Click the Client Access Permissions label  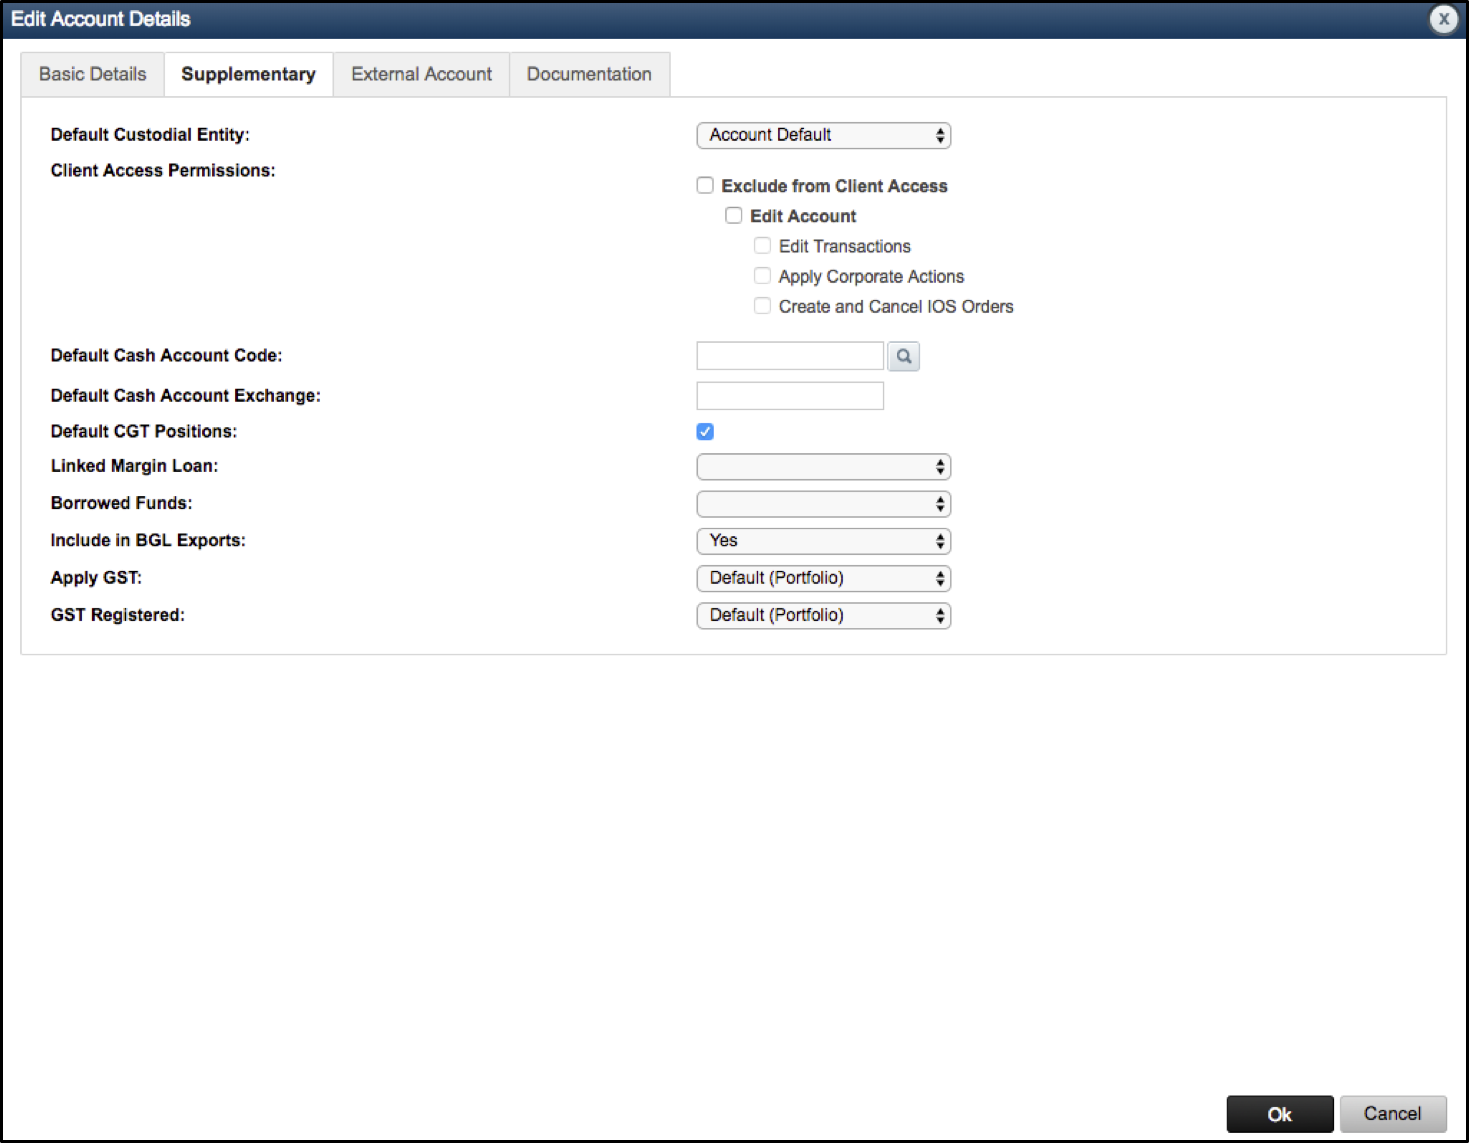pos(163,171)
